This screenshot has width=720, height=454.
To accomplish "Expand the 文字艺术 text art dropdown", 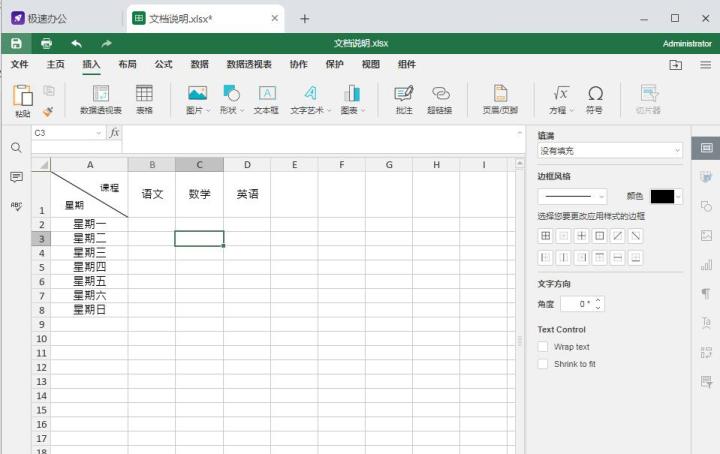I will pos(329,111).
